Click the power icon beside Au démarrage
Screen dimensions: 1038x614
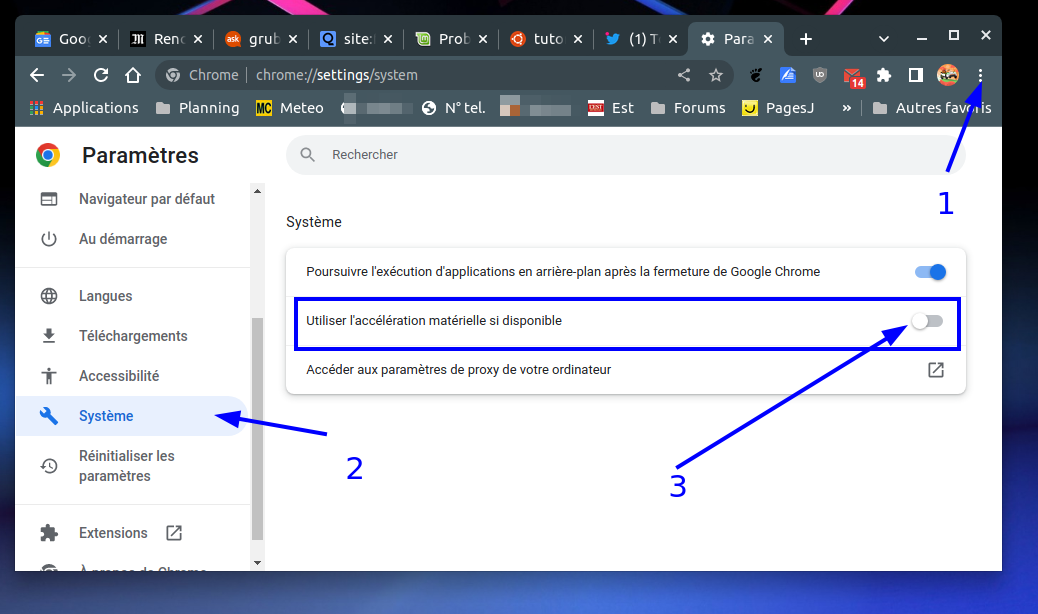click(49, 239)
